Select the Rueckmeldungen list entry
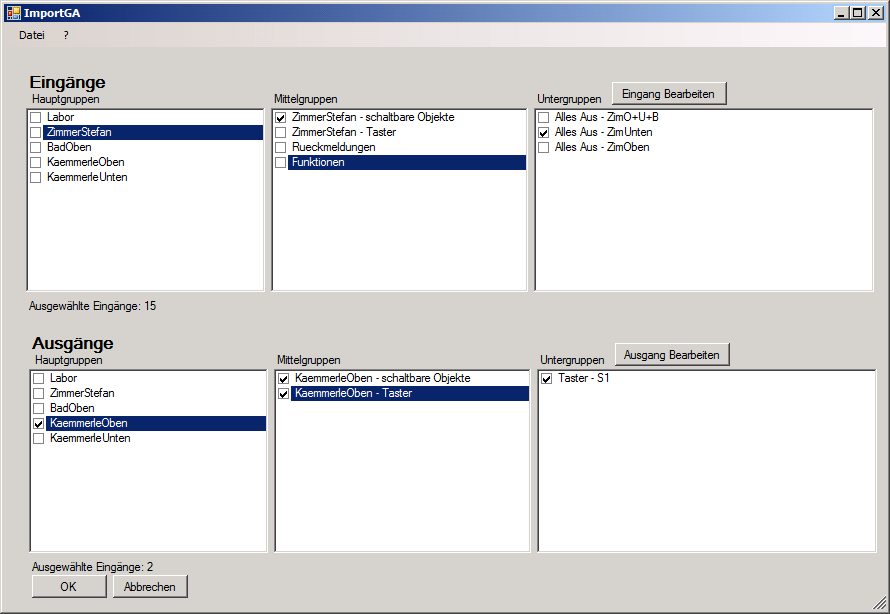This screenshot has width=890, height=614. pos(333,147)
